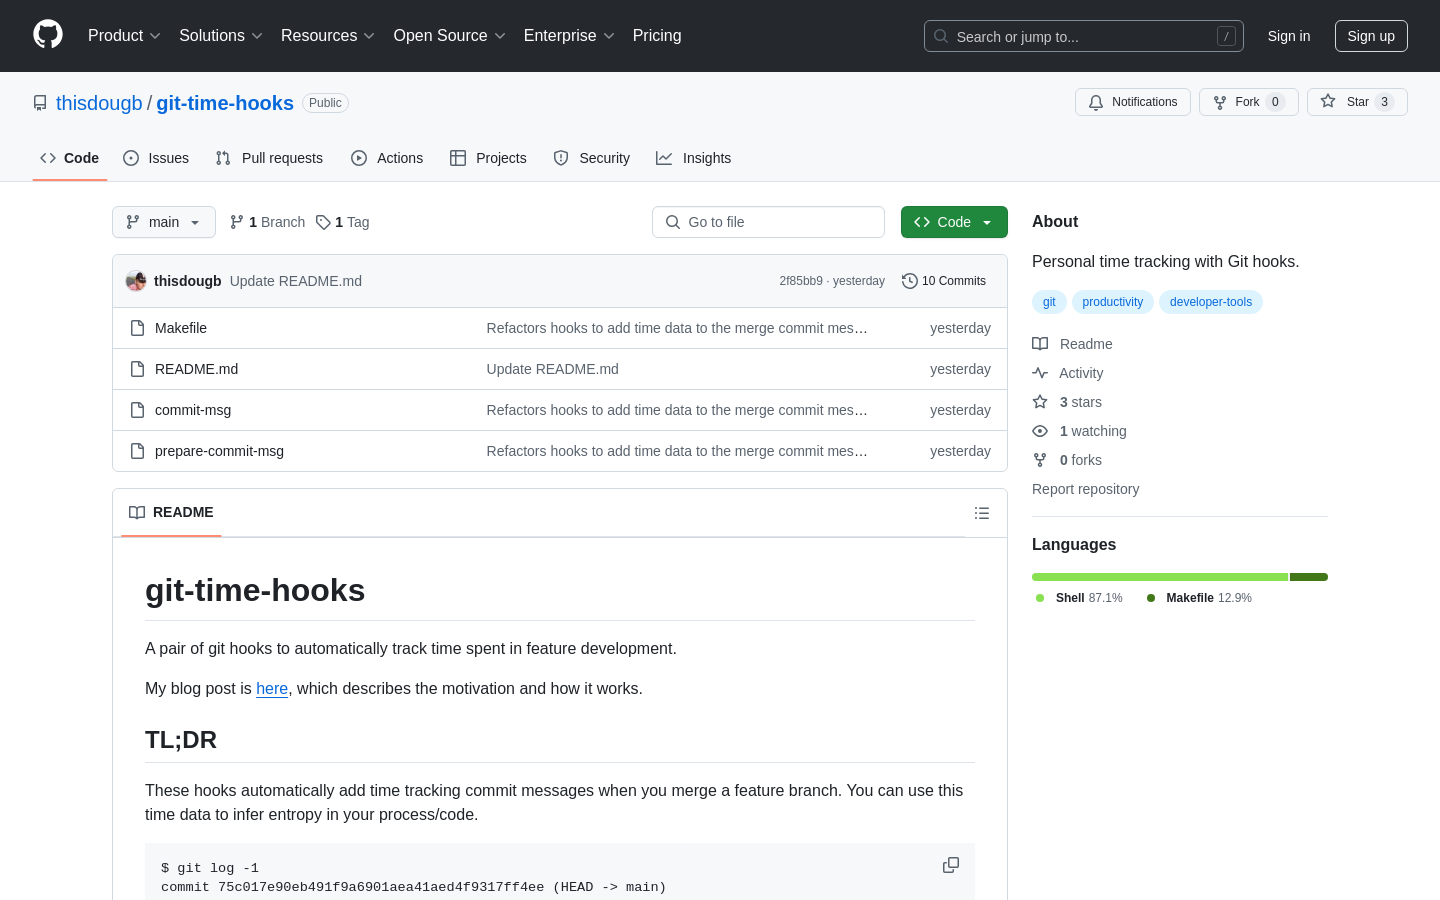Open the prepare-commit-msg file
Viewport: 1440px width, 900px height.
pos(219,451)
